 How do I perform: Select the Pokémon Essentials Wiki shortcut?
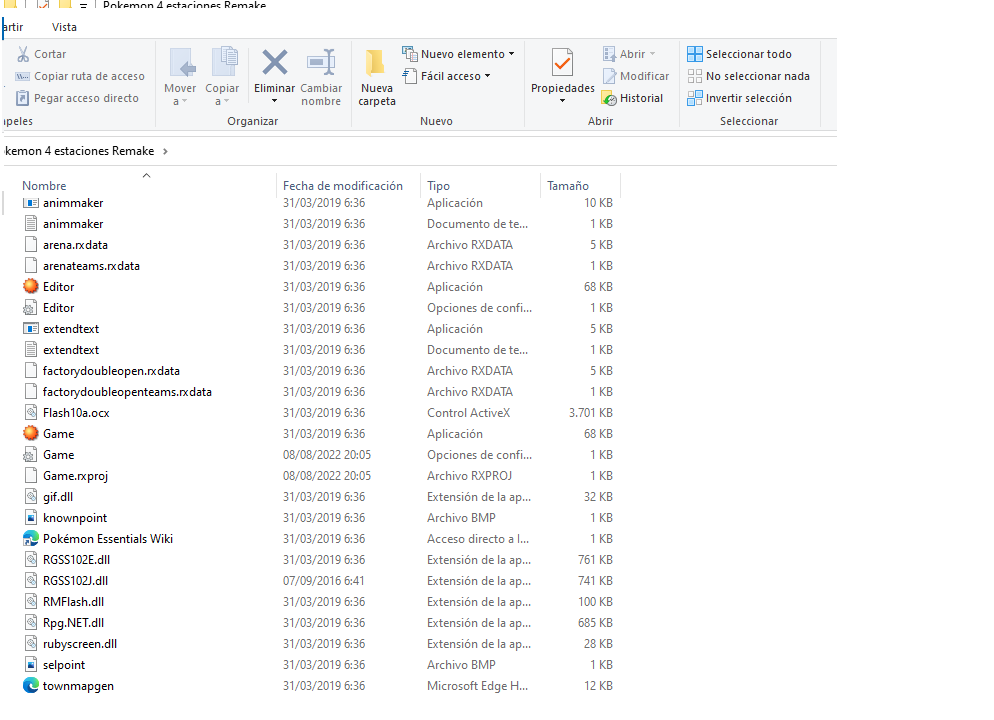pyautogui.click(x=107, y=539)
